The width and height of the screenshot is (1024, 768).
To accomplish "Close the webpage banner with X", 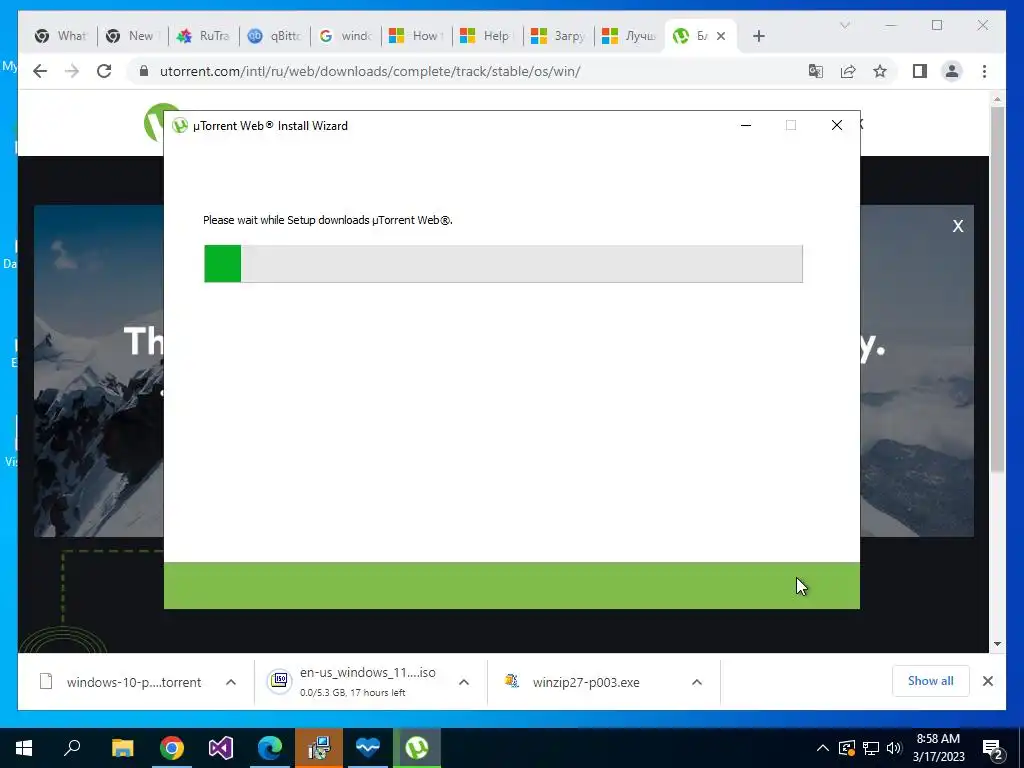I will click(957, 226).
